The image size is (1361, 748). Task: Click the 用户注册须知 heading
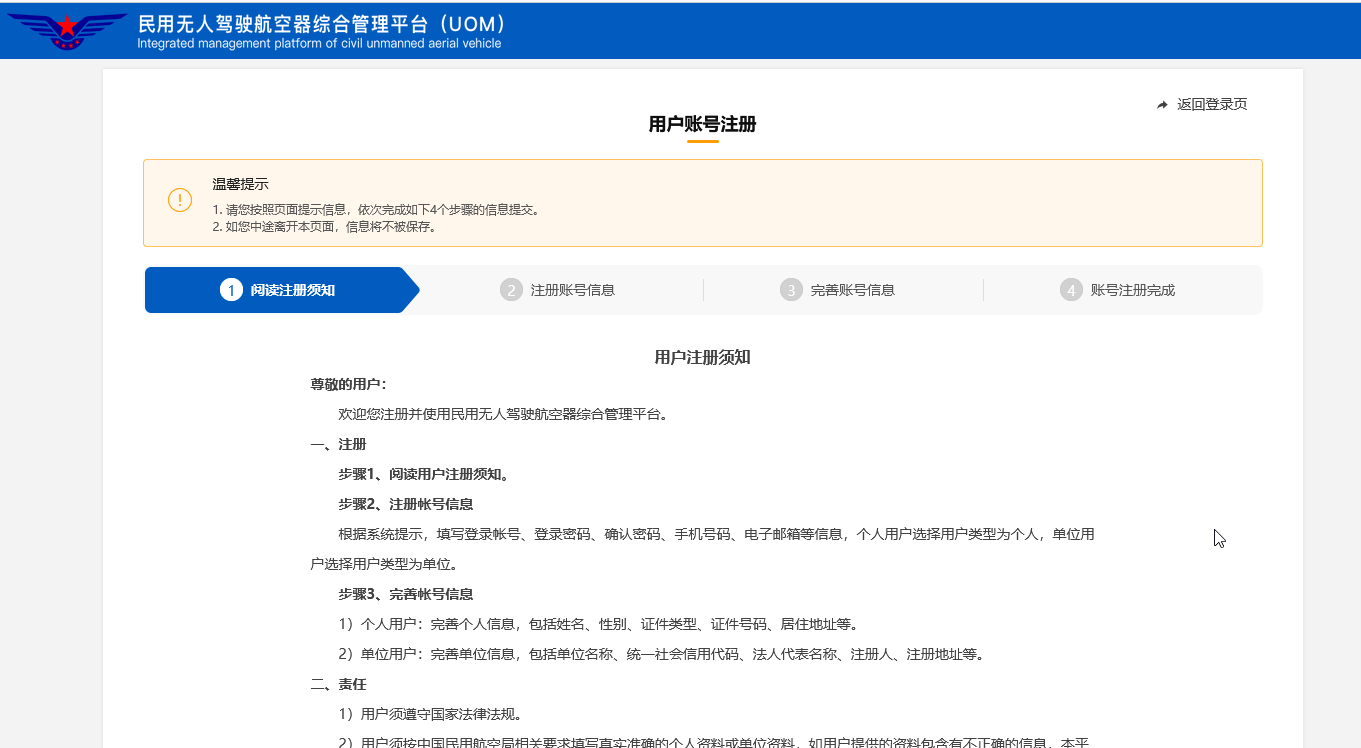coord(702,357)
